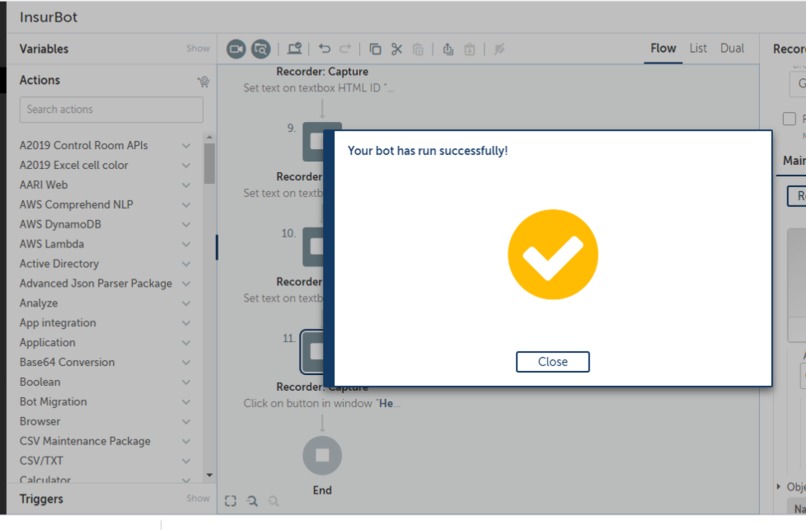The image size is (806, 530).
Task: Fit flow to screen icon
Action: [231, 501]
